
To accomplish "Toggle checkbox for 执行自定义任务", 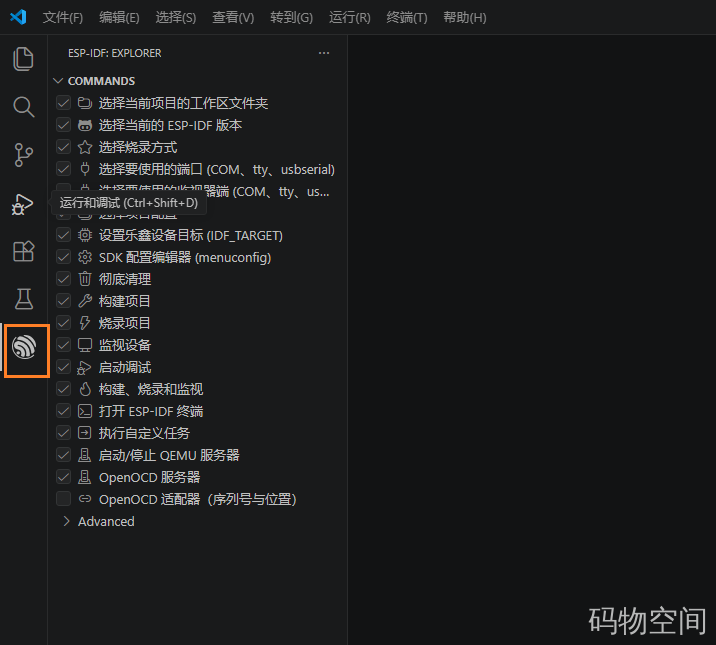I will pos(63,433).
